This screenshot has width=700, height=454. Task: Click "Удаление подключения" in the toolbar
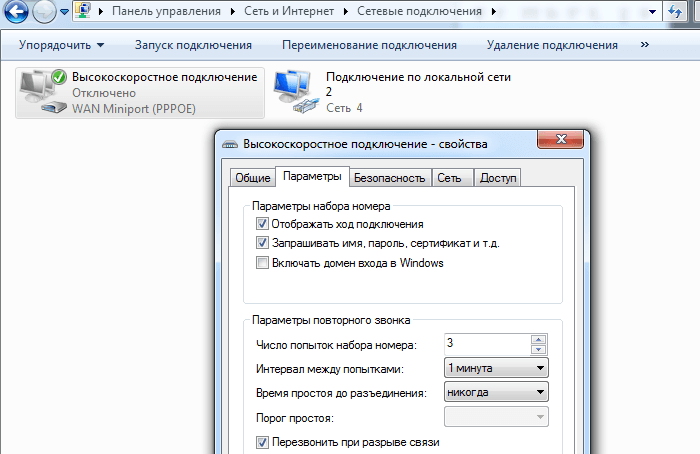tap(552, 45)
